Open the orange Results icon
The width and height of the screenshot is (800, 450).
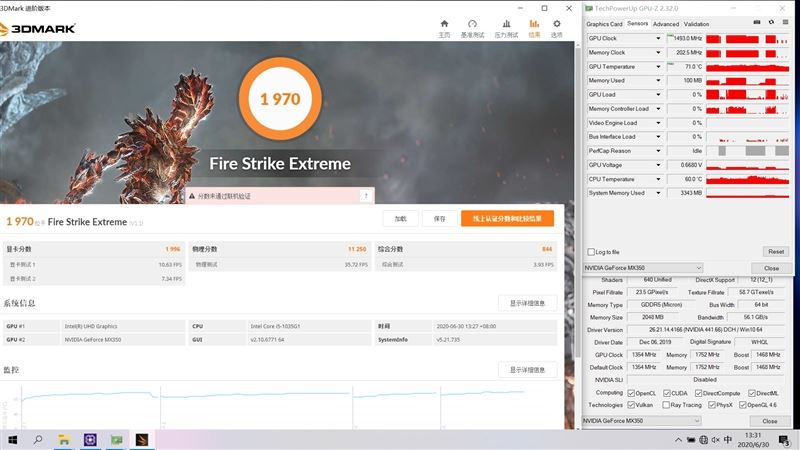tap(534, 24)
